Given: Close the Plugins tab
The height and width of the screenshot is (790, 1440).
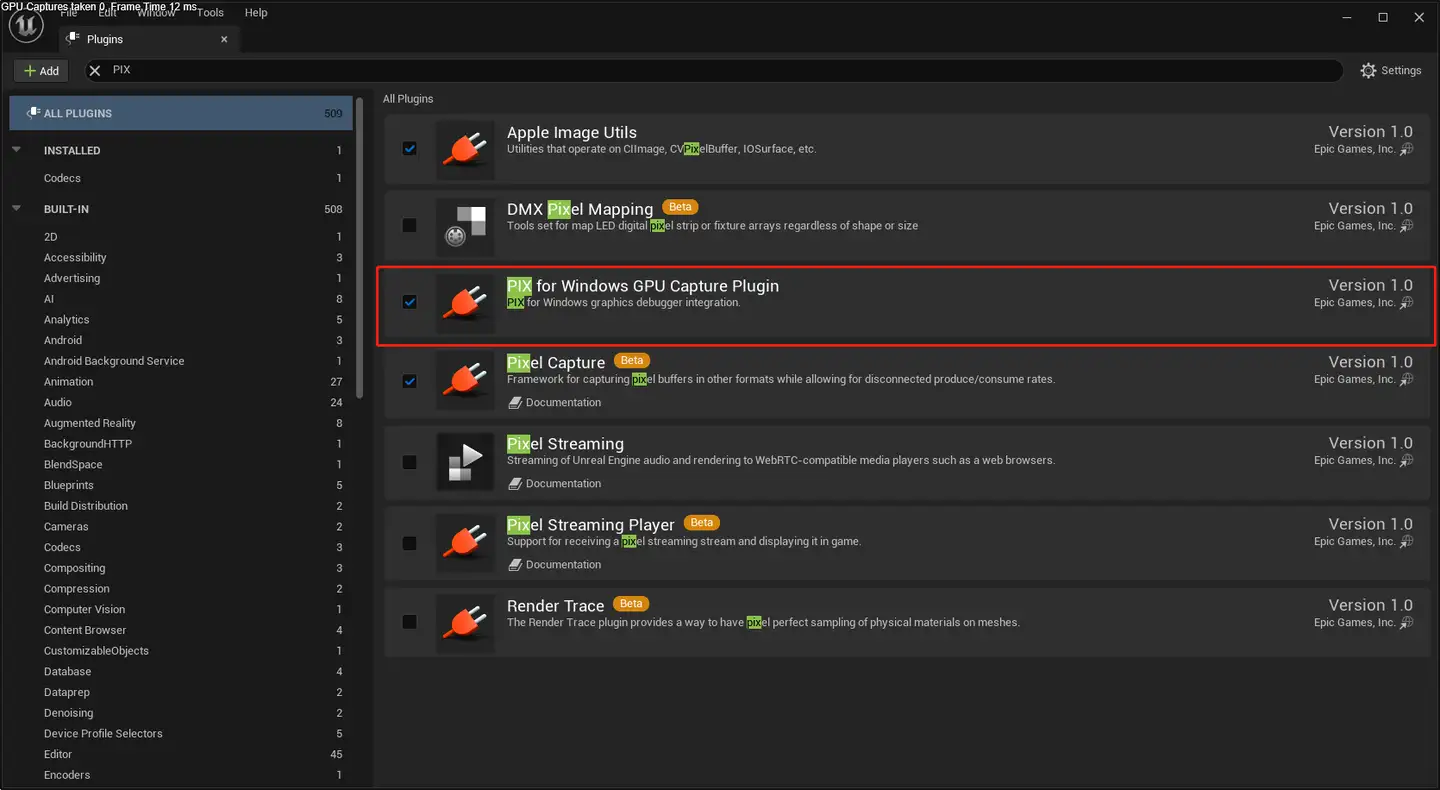Looking at the screenshot, I should pyautogui.click(x=224, y=39).
